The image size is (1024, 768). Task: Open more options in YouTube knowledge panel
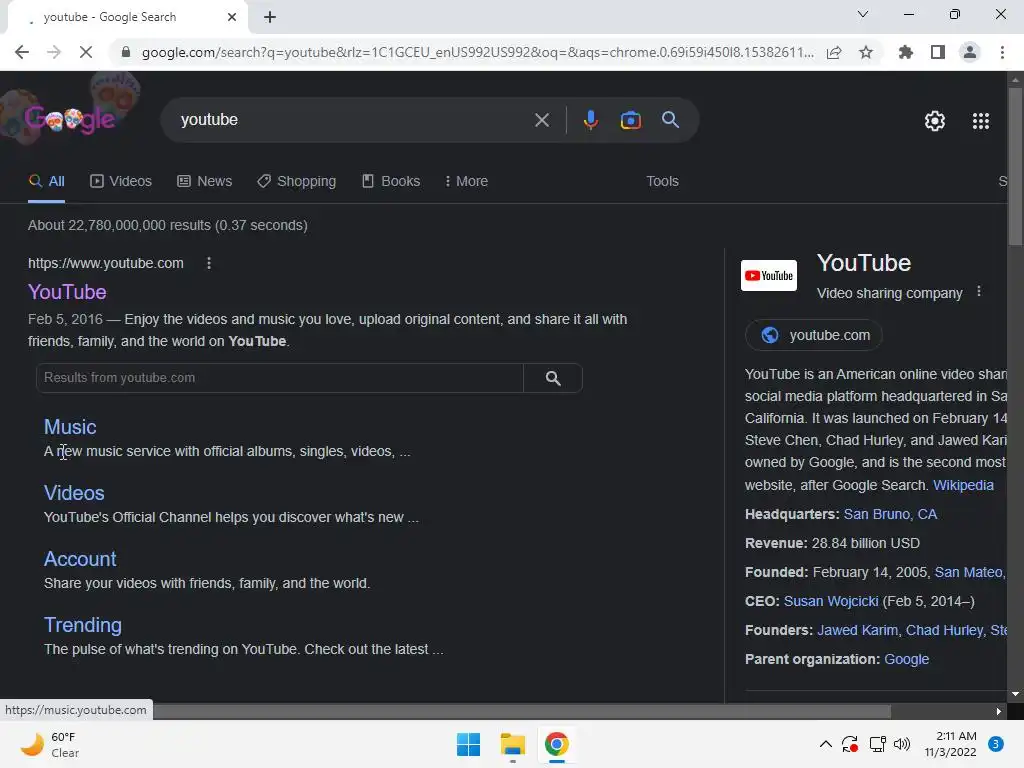coord(978,292)
